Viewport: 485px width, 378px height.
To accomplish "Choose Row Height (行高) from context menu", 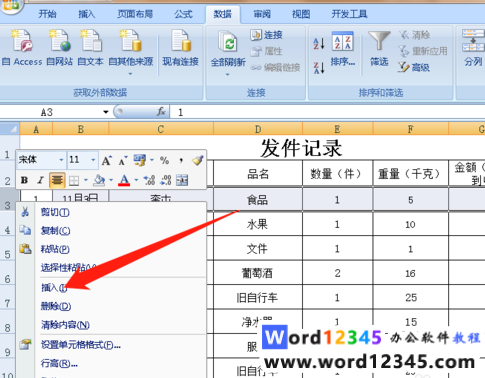I will coord(111,363).
